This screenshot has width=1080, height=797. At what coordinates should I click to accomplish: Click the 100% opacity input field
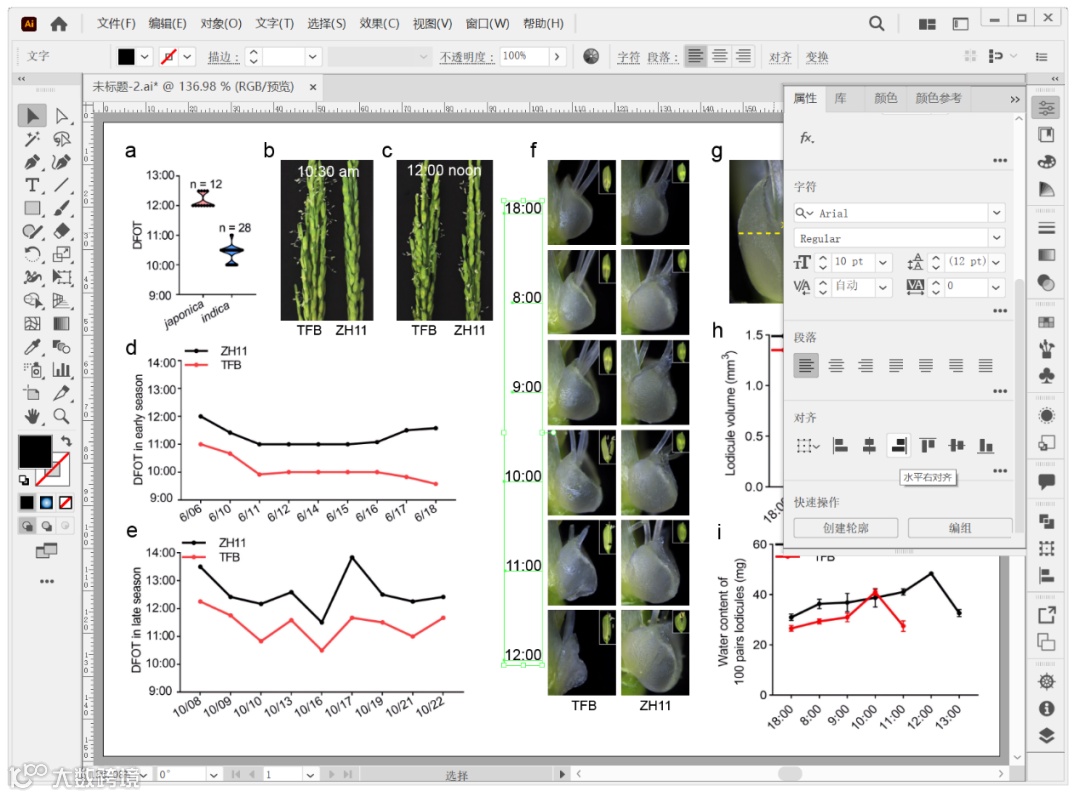click(x=524, y=56)
